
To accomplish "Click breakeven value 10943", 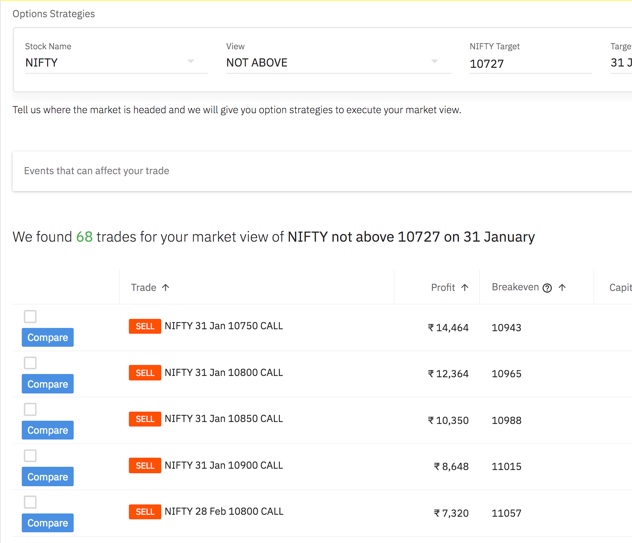I will pos(506,327).
